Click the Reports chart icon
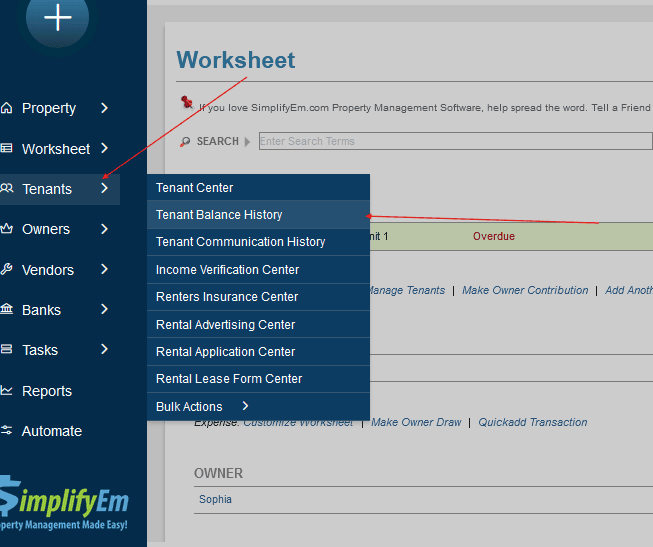 pos(7,391)
